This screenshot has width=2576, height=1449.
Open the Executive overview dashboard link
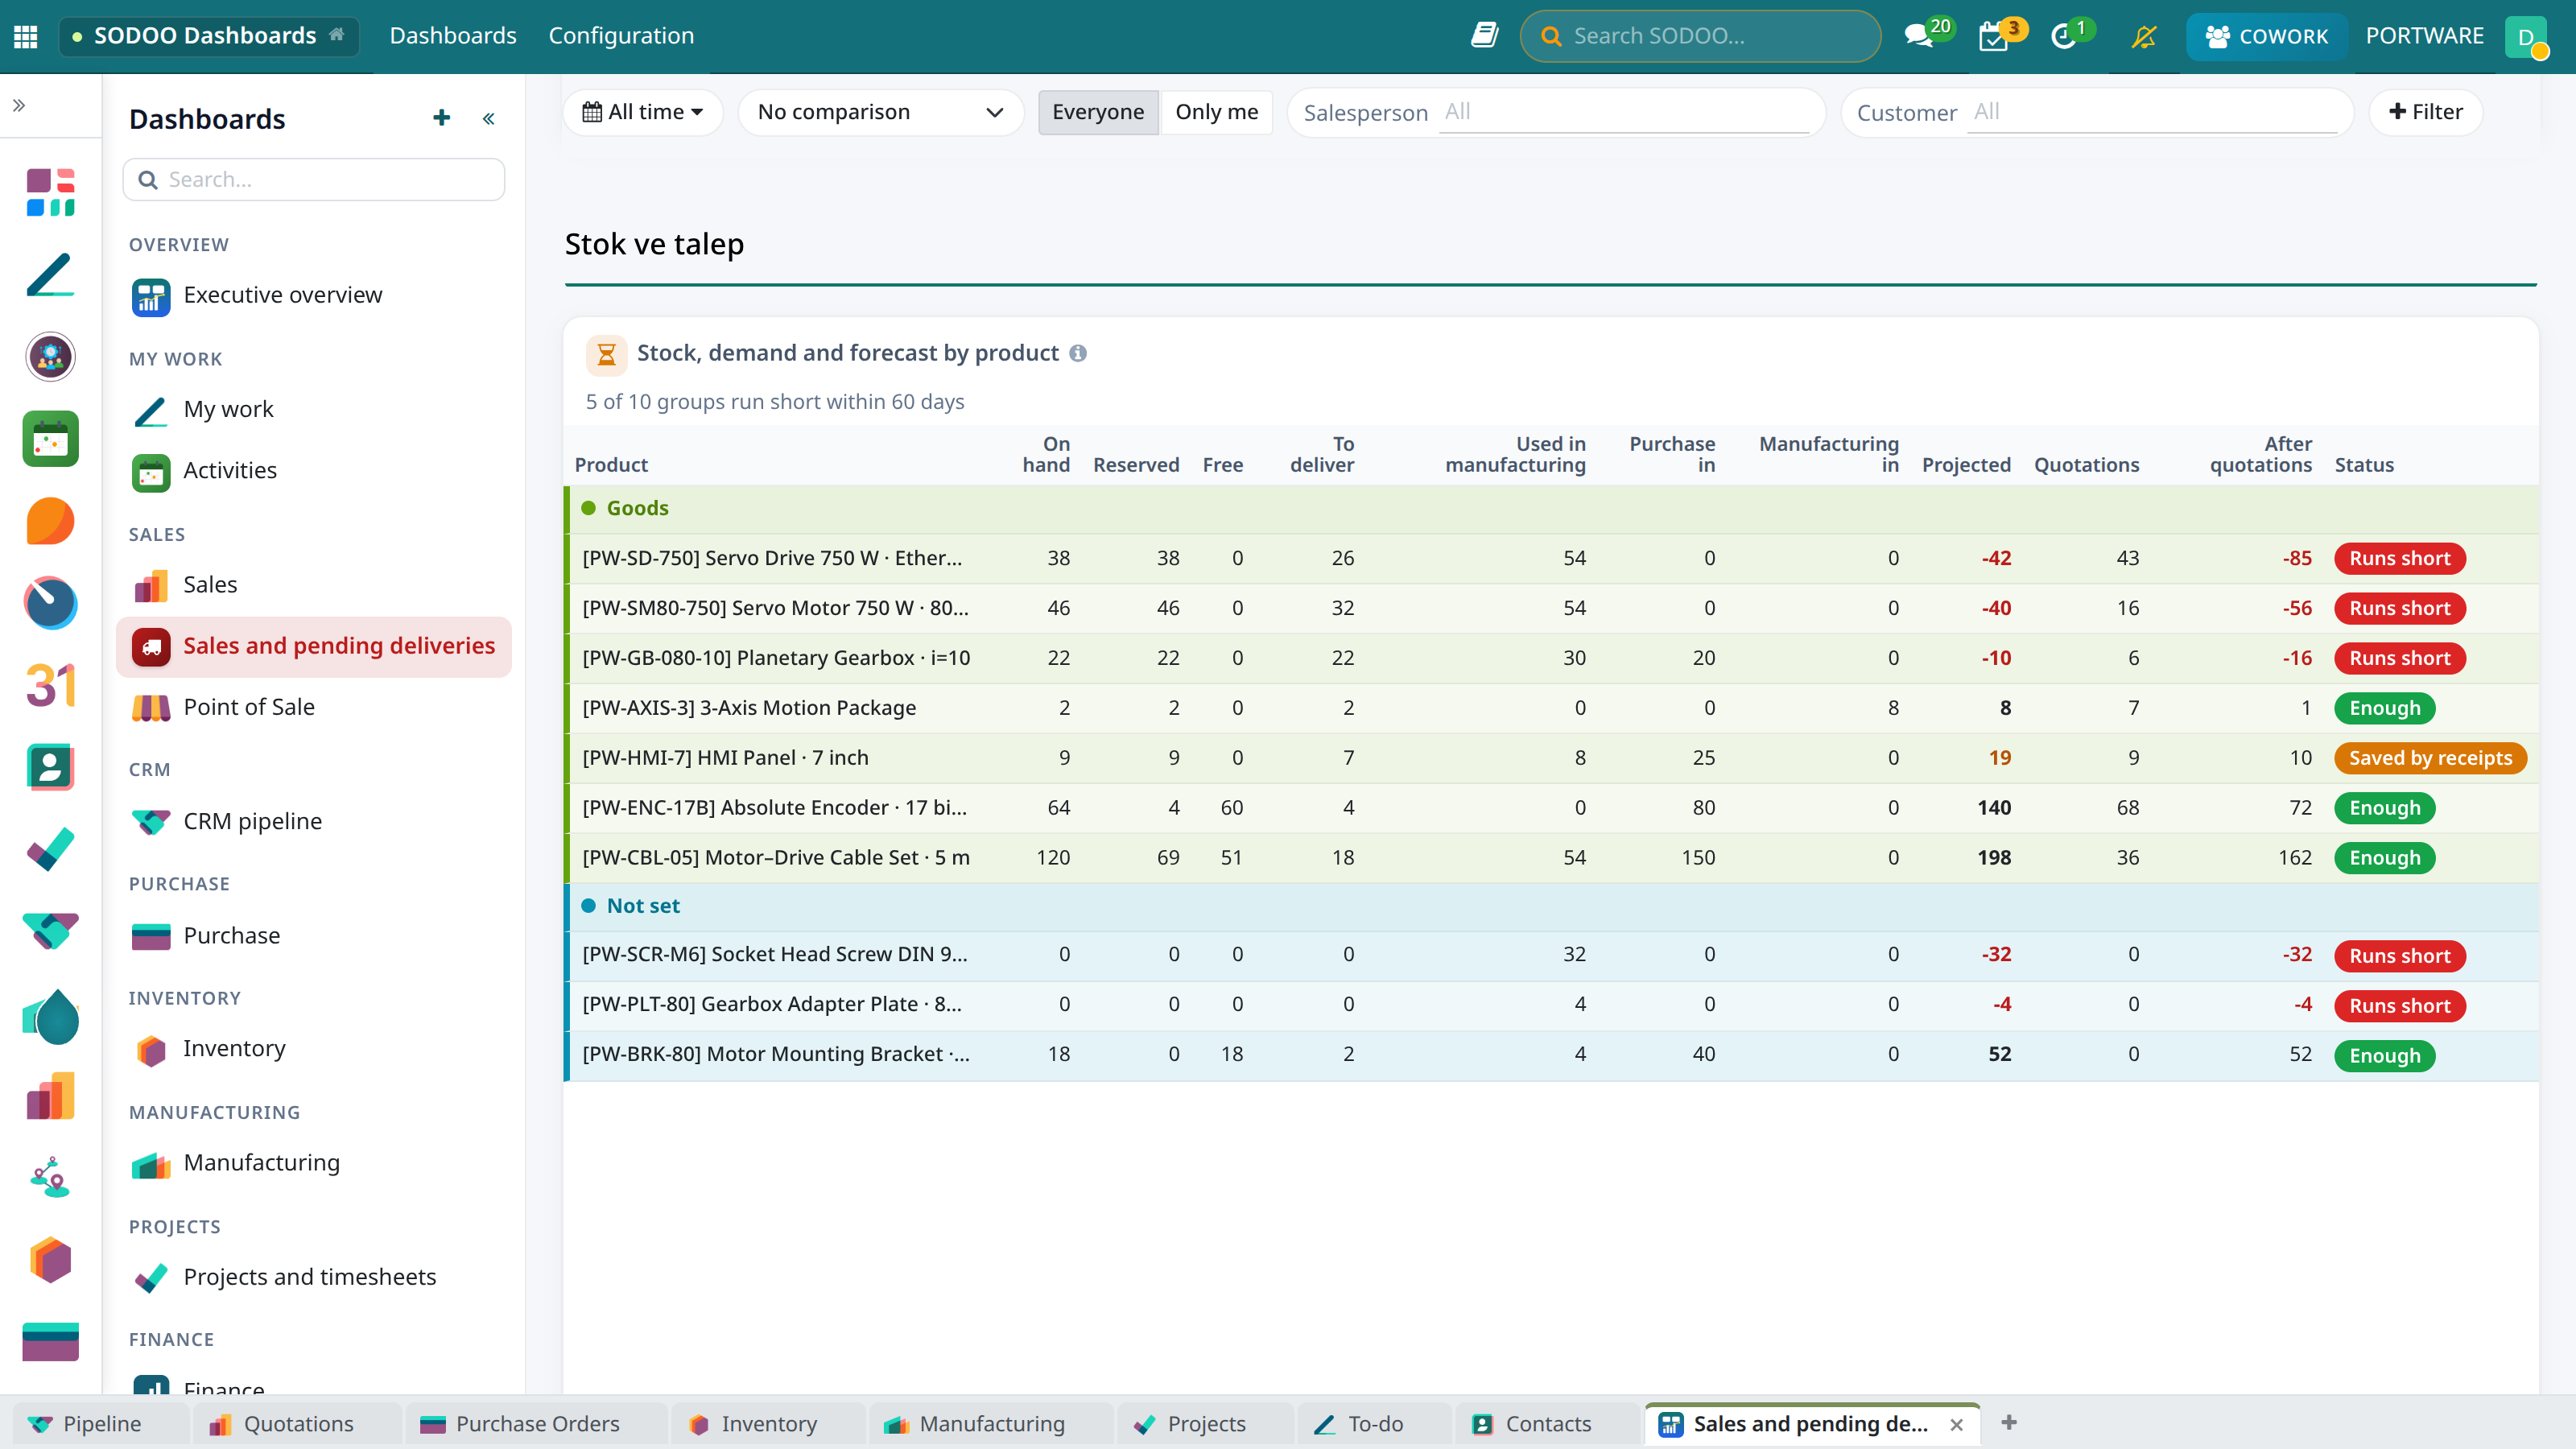point(282,295)
